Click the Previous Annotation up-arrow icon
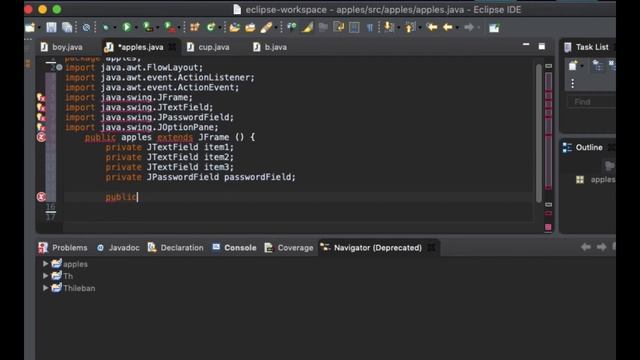The height and width of the screenshot is (360, 640). (x=410, y=27)
